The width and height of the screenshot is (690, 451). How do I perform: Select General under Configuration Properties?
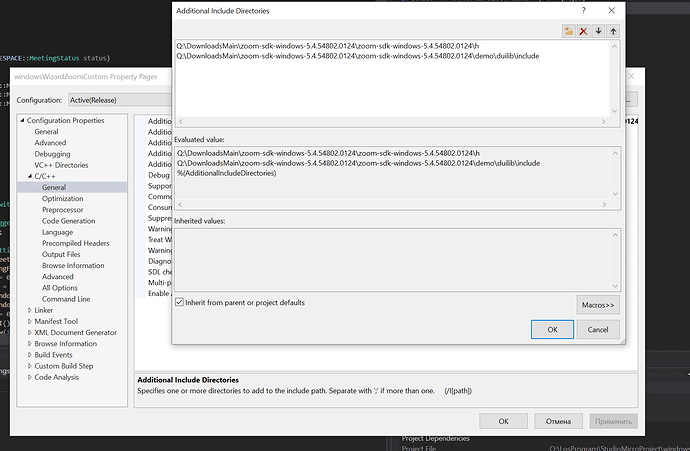click(46, 132)
